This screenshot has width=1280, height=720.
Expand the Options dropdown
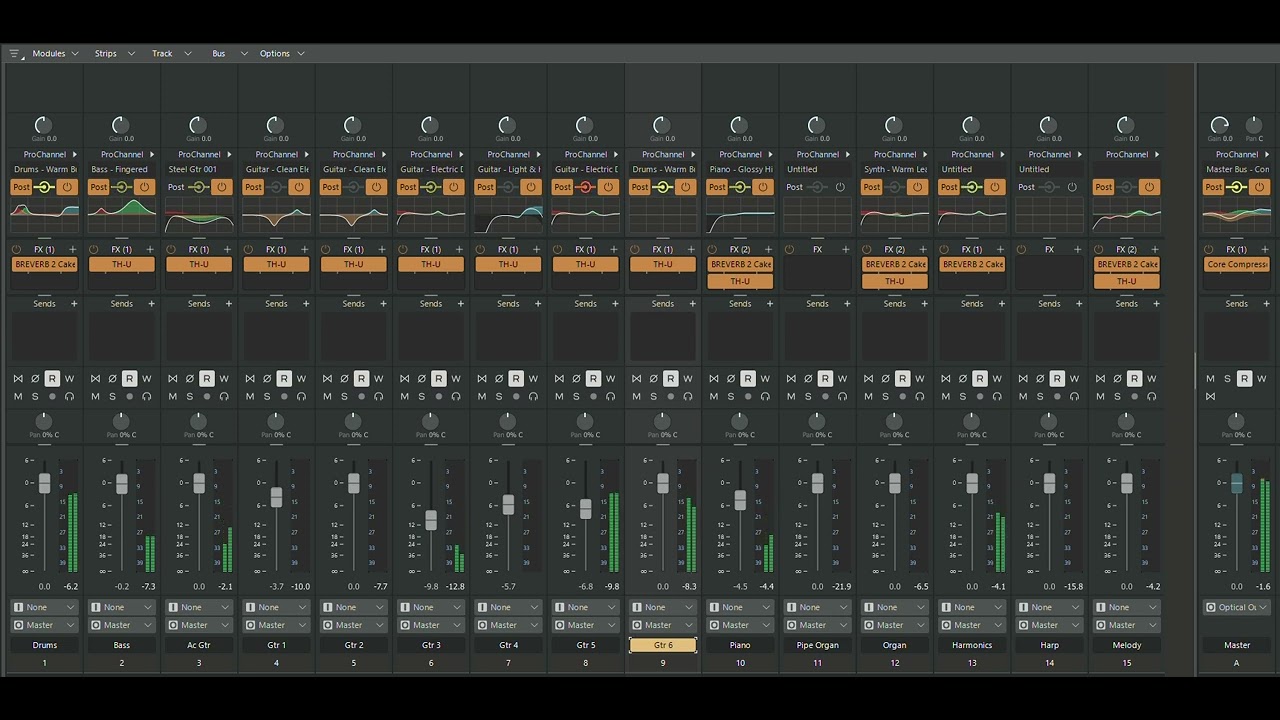(282, 54)
